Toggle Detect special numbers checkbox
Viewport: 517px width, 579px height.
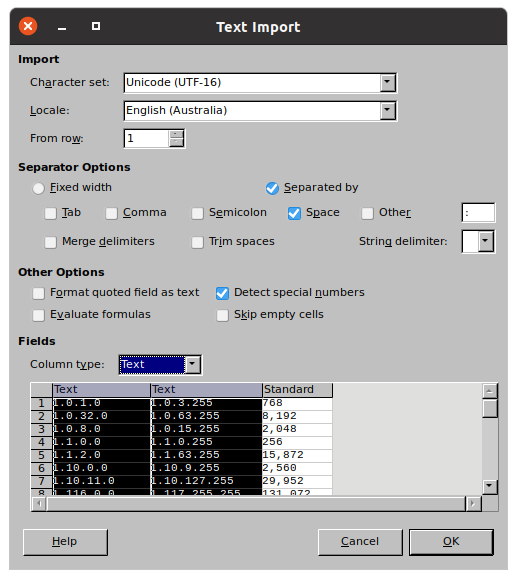point(222,293)
